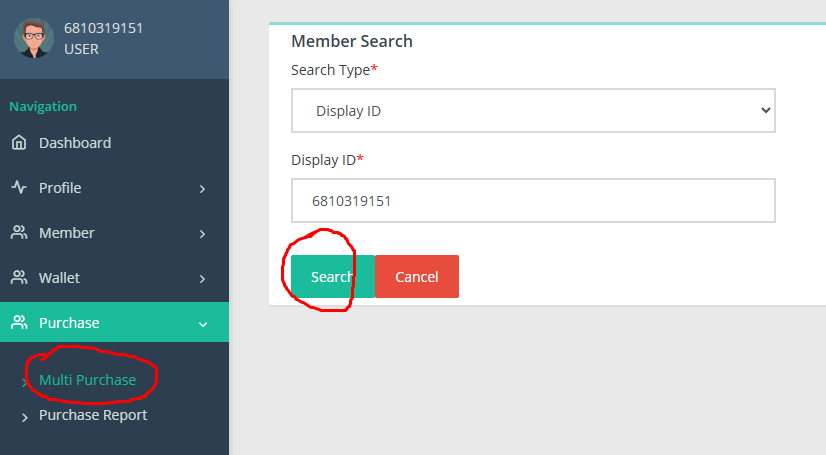Go to the Dashboard menu item
The width and height of the screenshot is (826, 455).
(x=75, y=143)
